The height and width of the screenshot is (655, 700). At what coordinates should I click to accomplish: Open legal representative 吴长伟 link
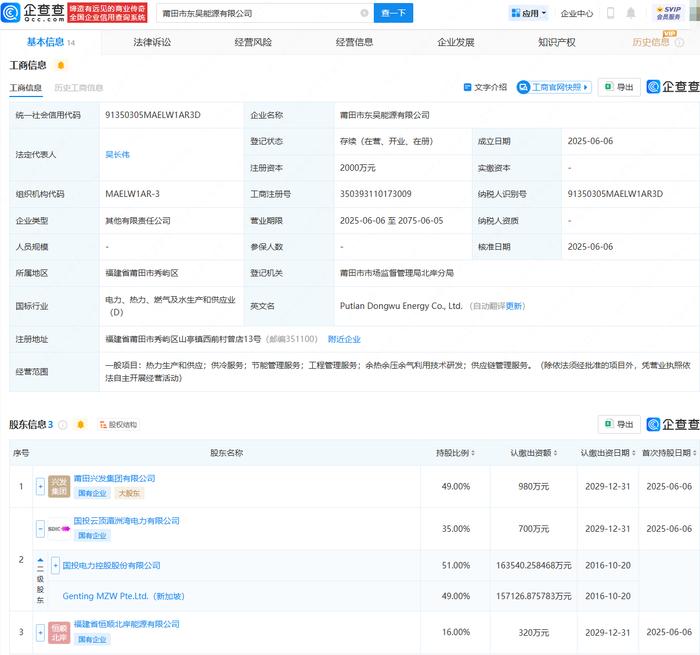pyautogui.click(x=117, y=154)
